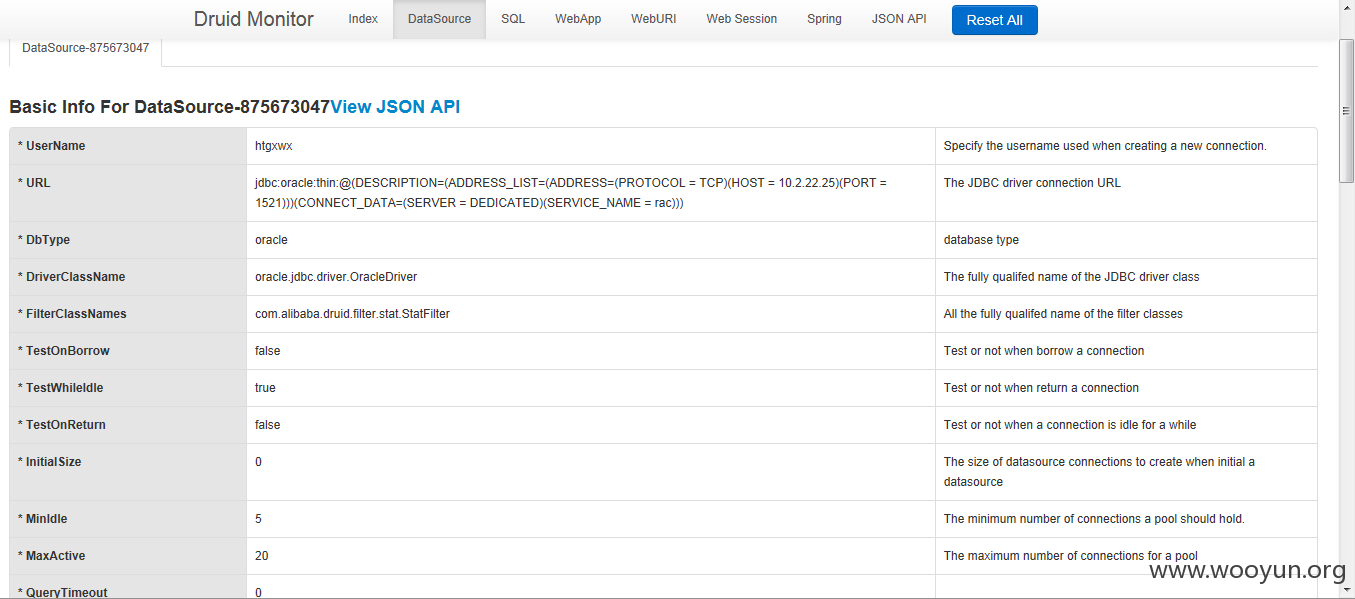Click 'Test or not when borrow a connection'

1044,351
